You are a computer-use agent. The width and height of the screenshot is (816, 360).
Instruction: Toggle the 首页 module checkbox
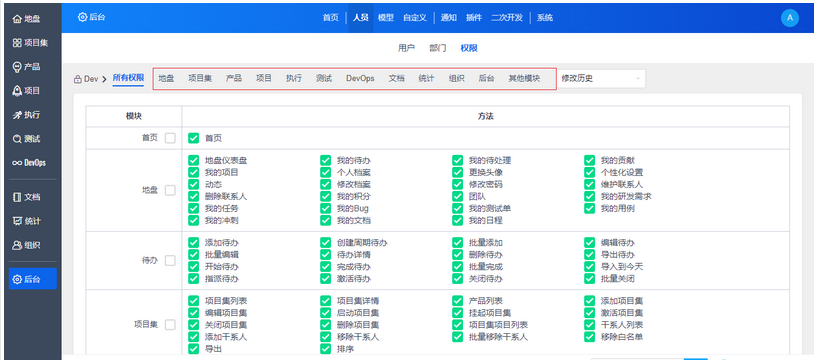(170, 138)
